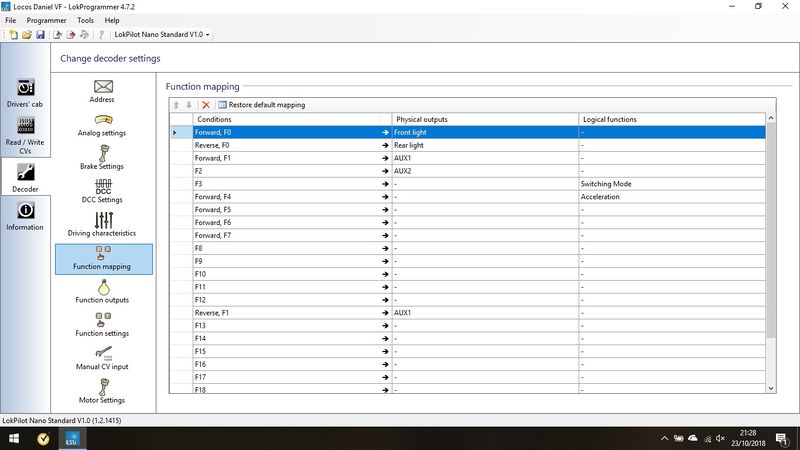The height and width of the screenshot is (450, 800).
Task: Open Function outputs
Action: [103, 292]
